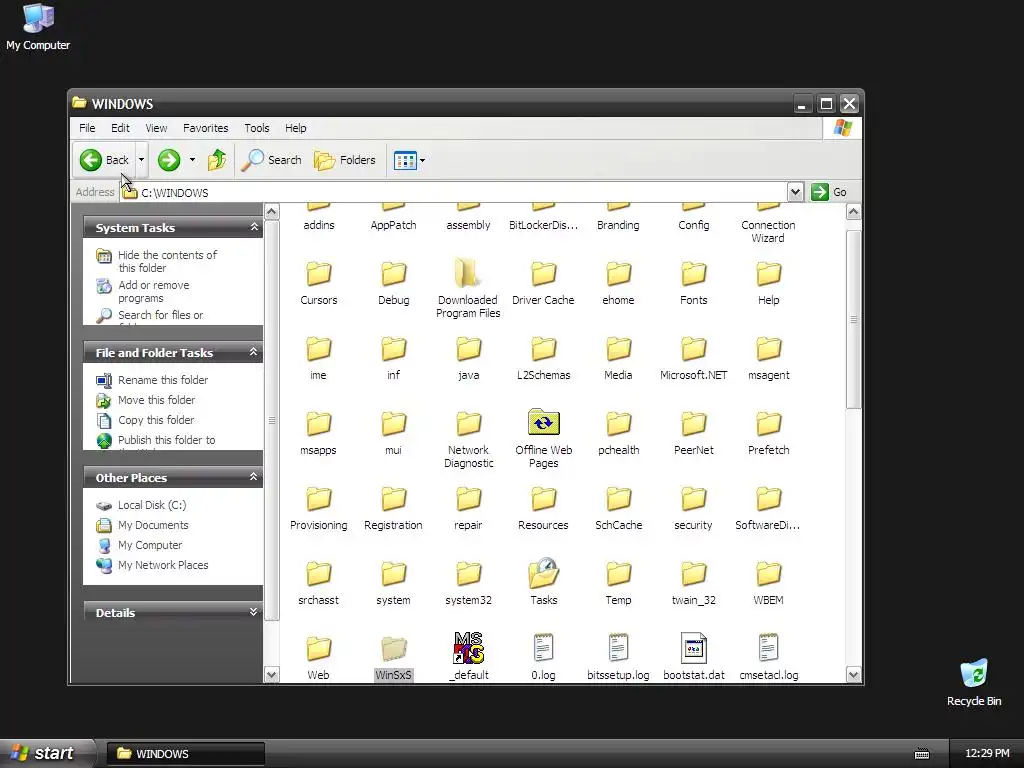Select the _default shortcut file icon
Image resolution: width=1024 pixels, height=768 pixels.
[x=468, y=648]
